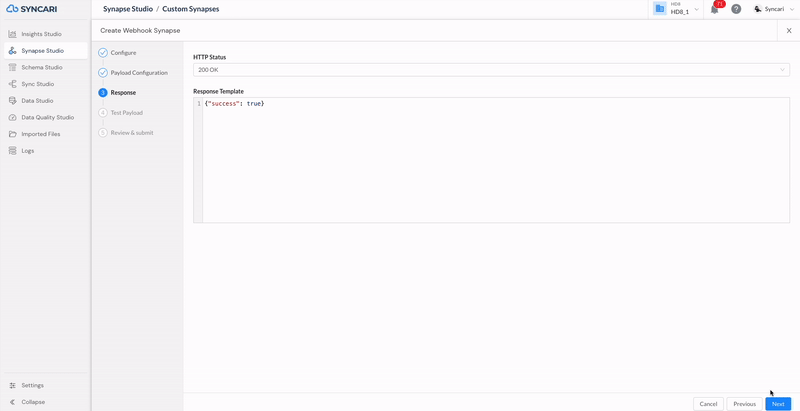Click the red notification count badge

[x=719, y=4]
